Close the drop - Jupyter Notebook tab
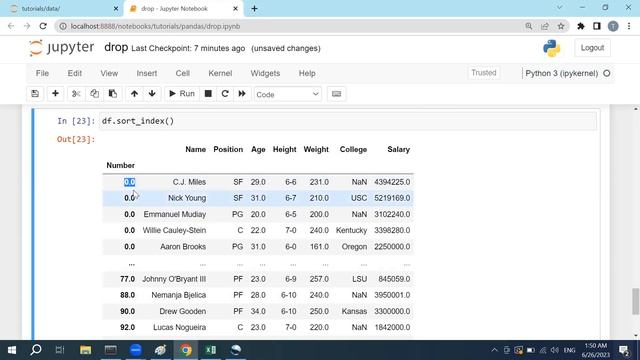This screenshot has height=360, width=640. click(235, 9)
